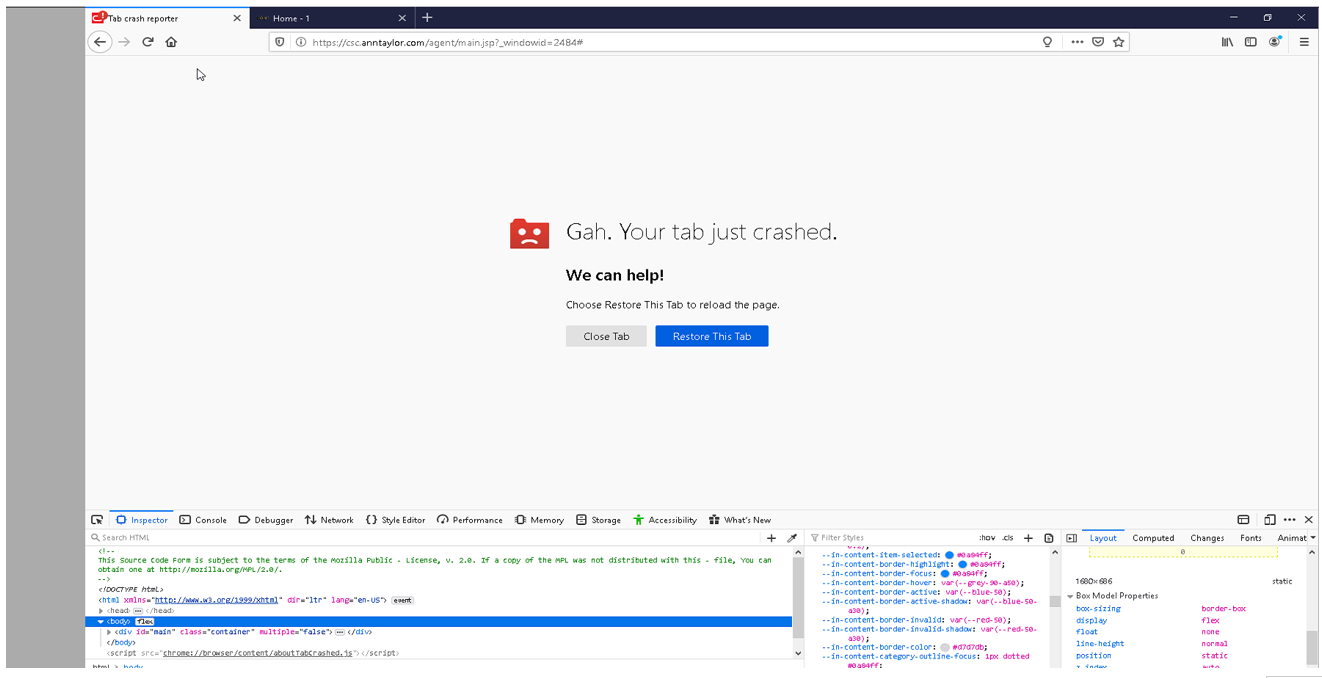Viewport: 1322px width, 678px height.
Task: Collapse the body element node
Action: tap(101, 622)
